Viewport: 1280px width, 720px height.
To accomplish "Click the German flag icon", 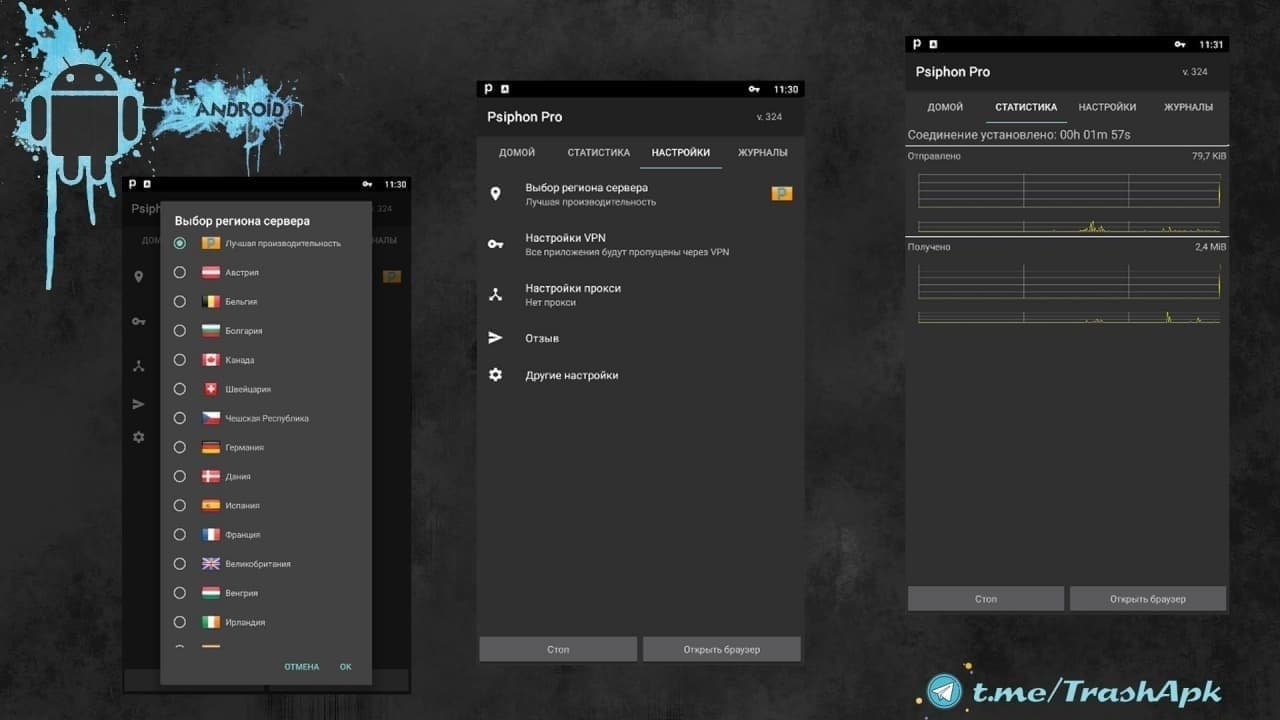I will pyautogui.click(x=211, y=447).
